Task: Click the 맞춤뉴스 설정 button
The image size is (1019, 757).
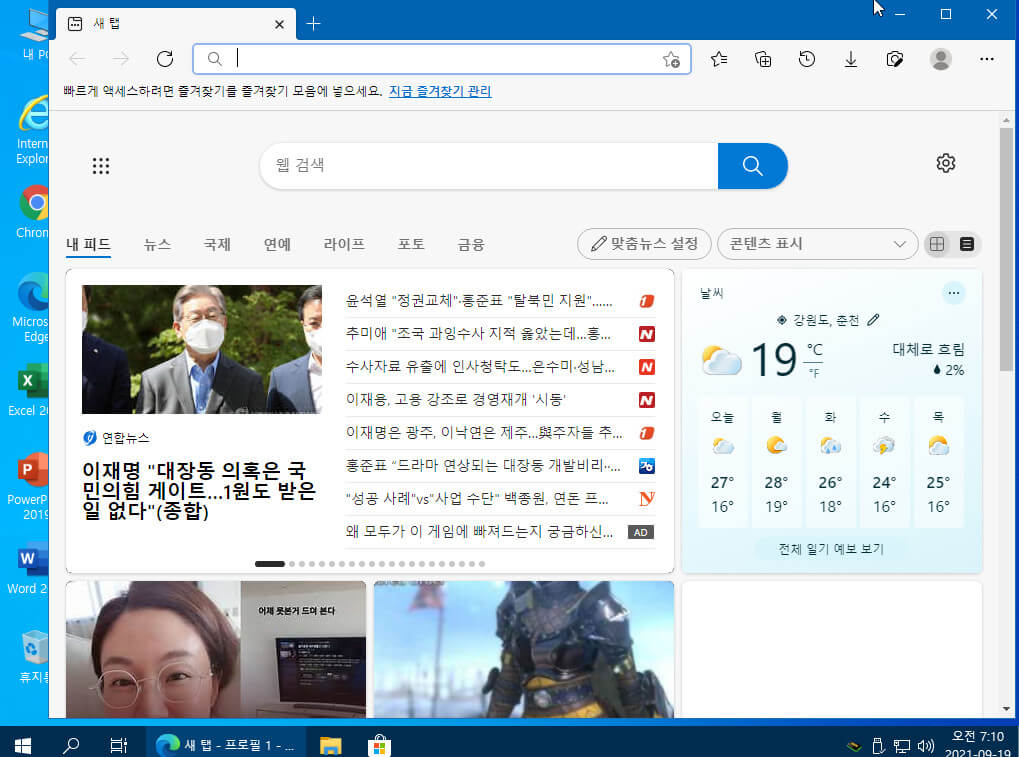Action: [644, 244]
